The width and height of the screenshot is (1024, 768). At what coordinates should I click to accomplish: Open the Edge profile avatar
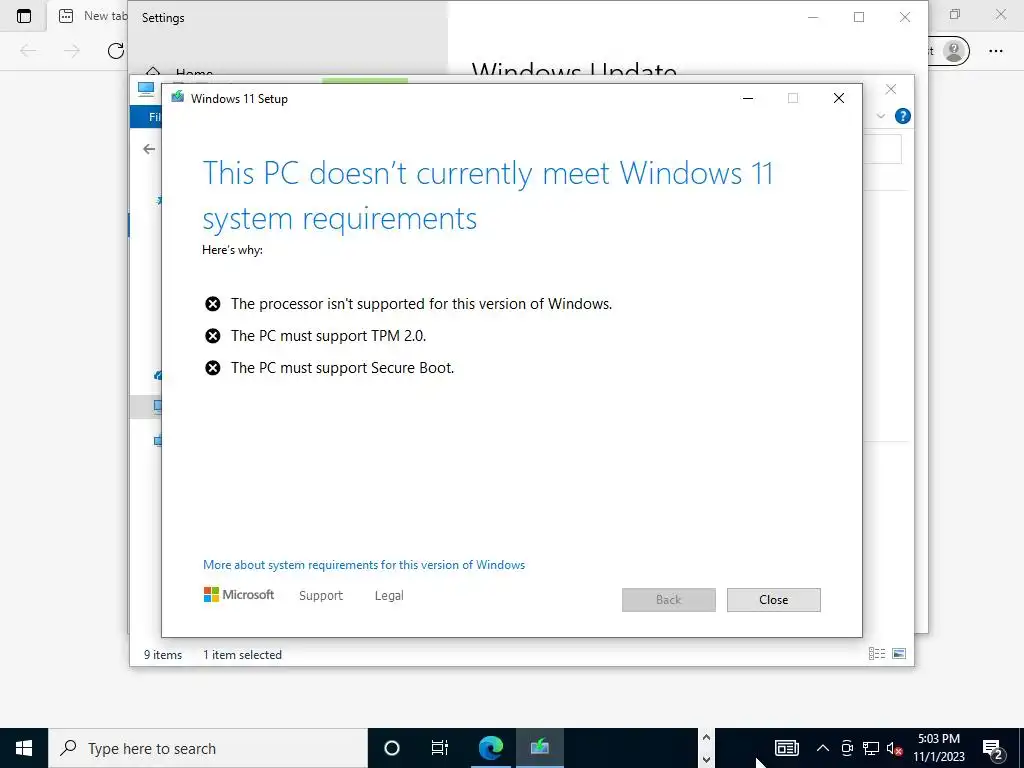[x=954, y=50]
